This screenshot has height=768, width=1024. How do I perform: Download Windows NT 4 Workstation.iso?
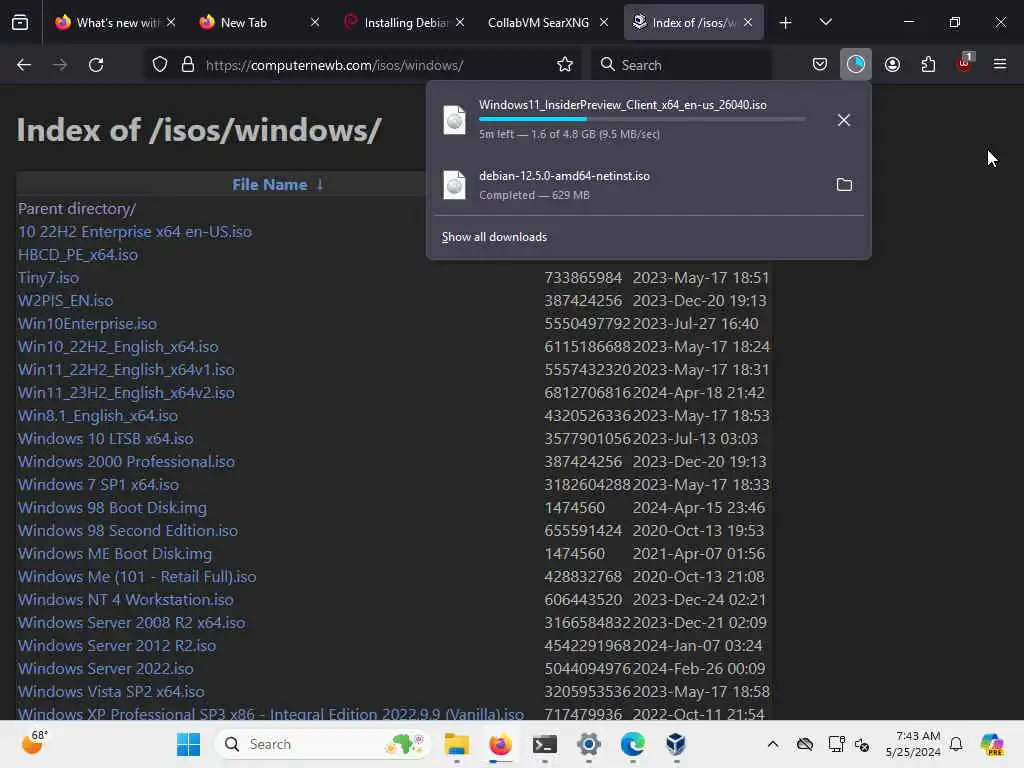[125, 600]
